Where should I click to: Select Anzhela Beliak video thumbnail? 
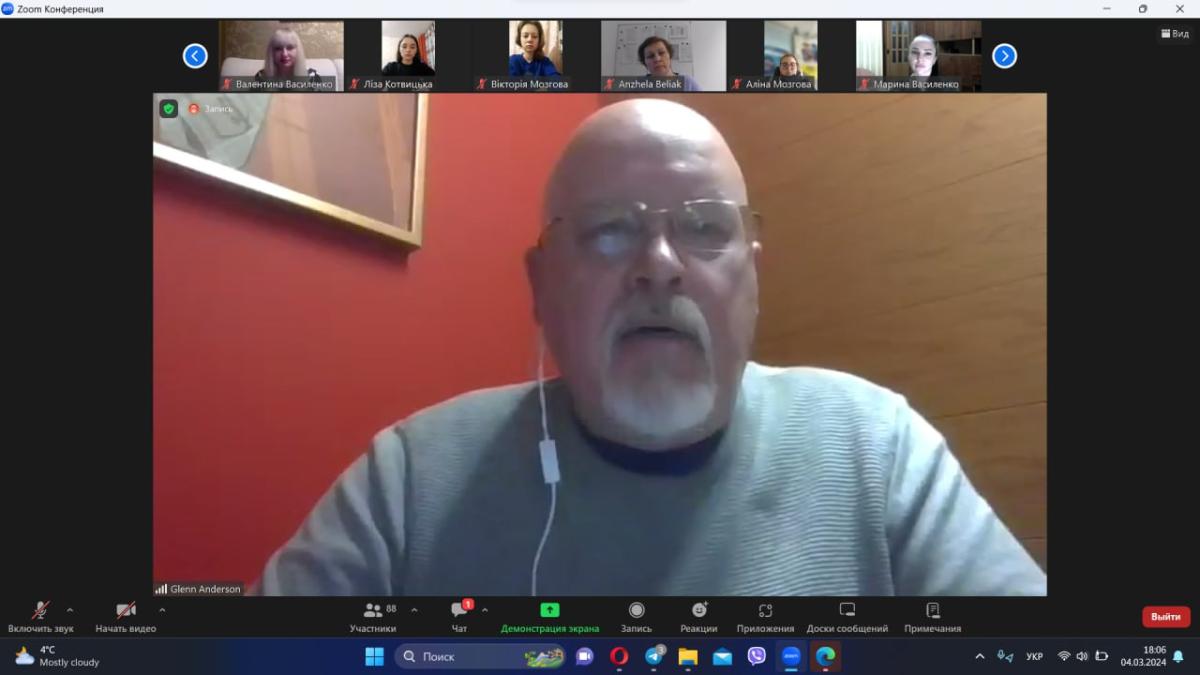point(663,56)
